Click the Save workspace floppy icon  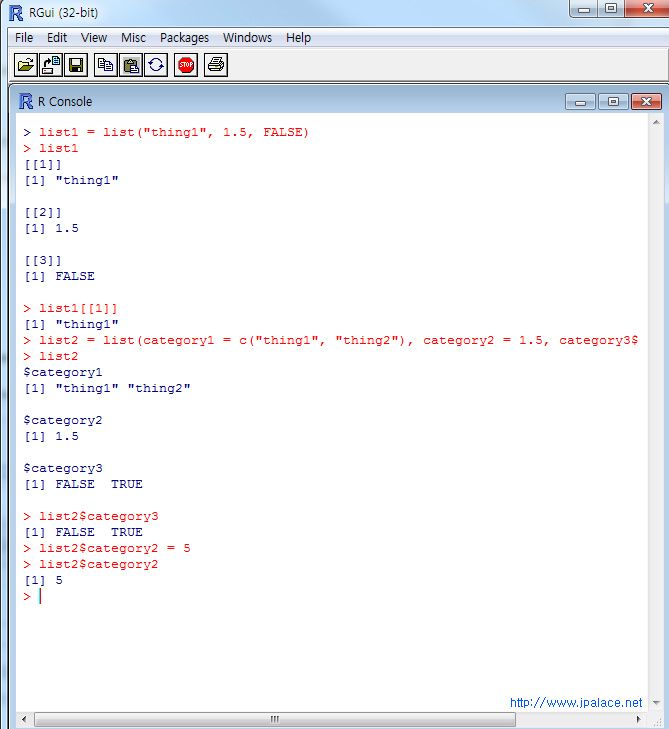[x=75, y=65]
